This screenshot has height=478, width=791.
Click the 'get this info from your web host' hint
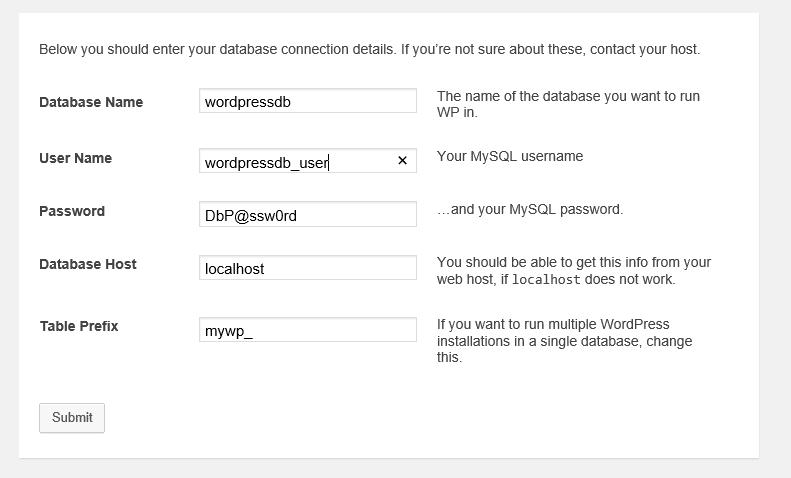click(574, 270)
